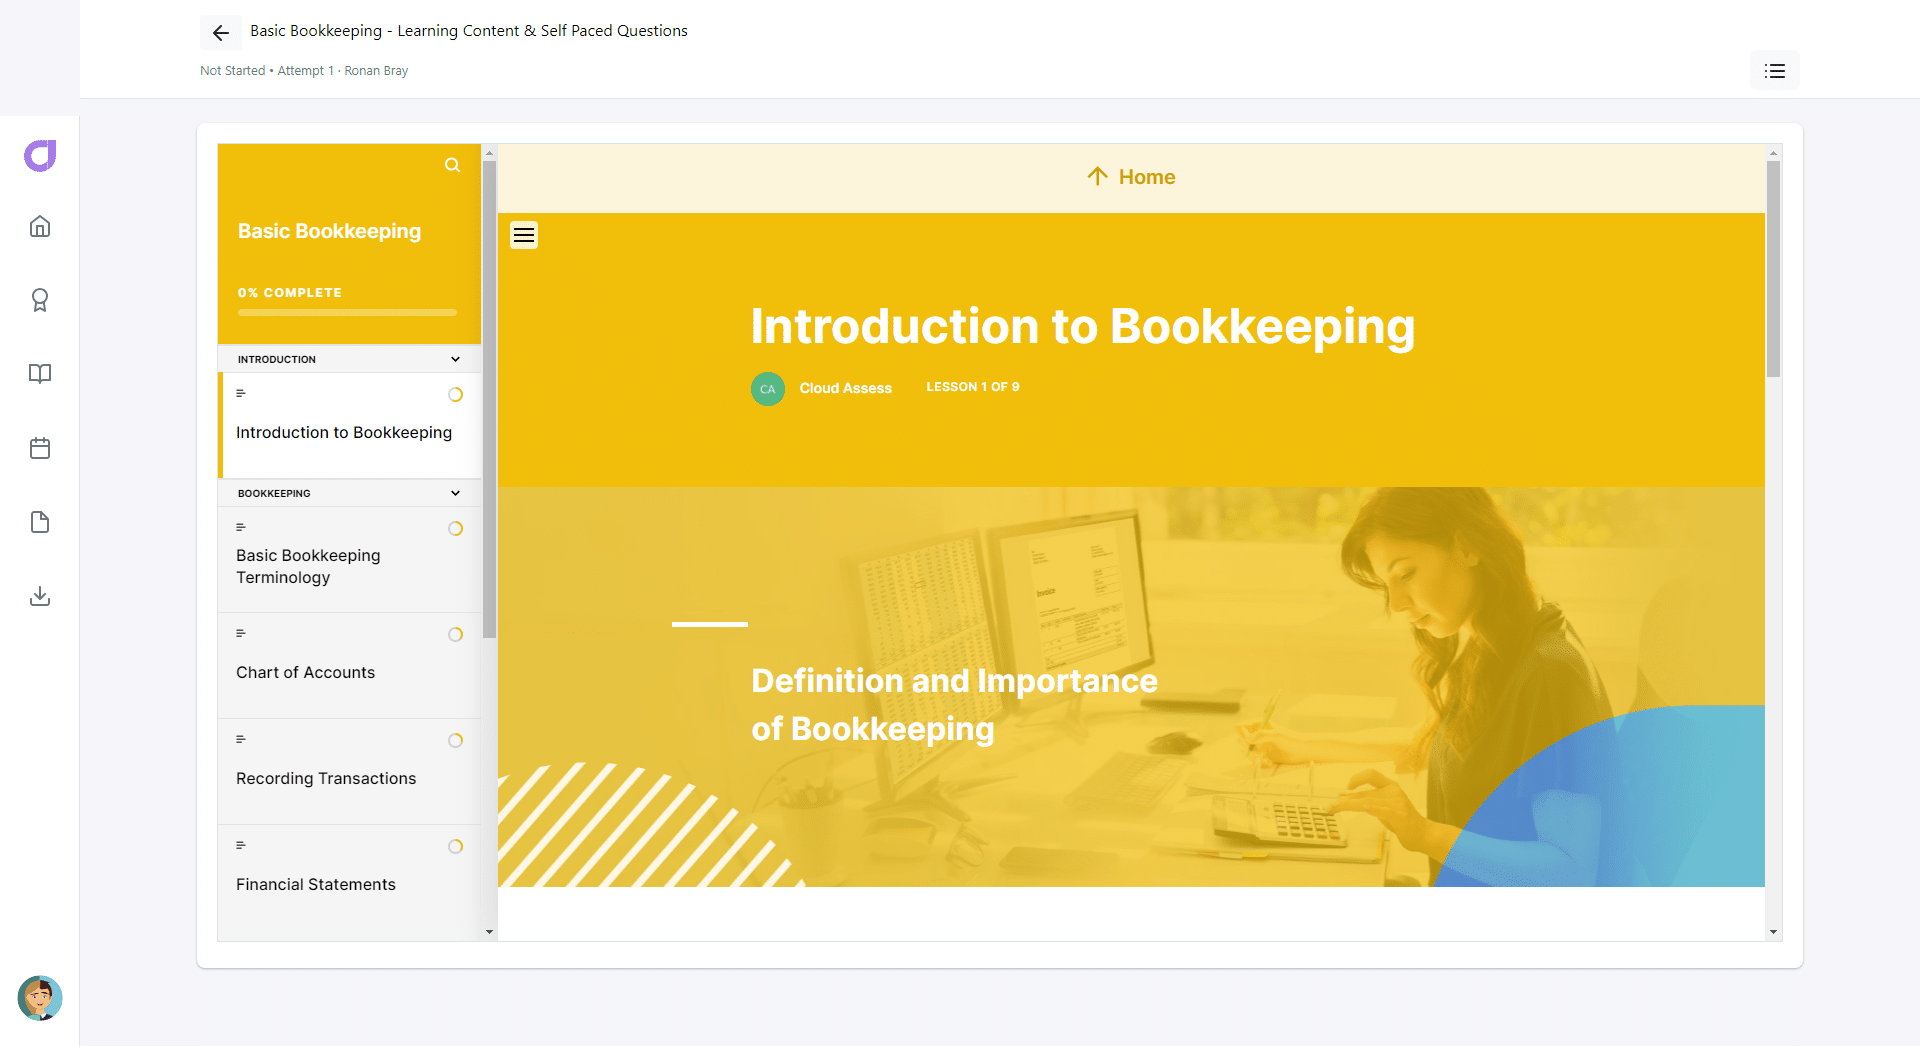Click the progress circle for Financial Statements

pyautogui.click(x=456, y=847)
